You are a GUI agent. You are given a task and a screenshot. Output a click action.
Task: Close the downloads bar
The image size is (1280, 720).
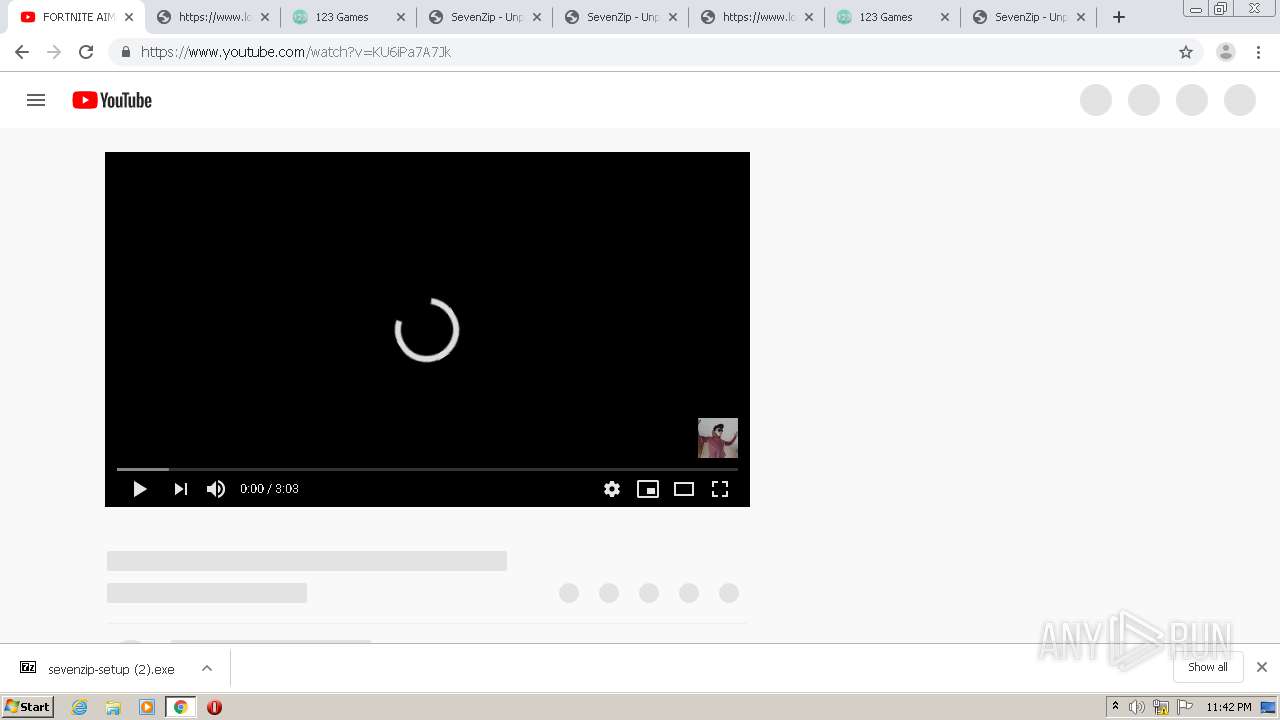(x=1262, y=667)
